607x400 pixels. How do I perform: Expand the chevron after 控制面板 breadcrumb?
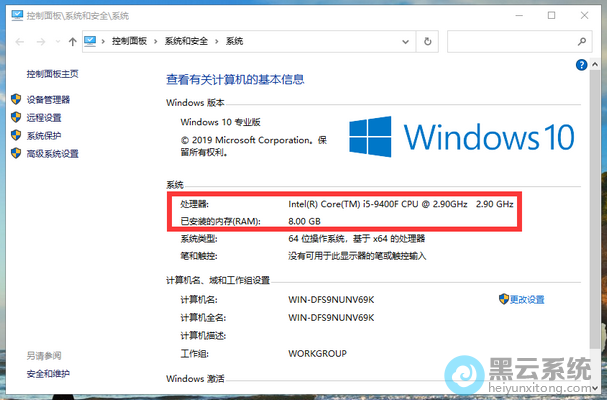point(156,42)
